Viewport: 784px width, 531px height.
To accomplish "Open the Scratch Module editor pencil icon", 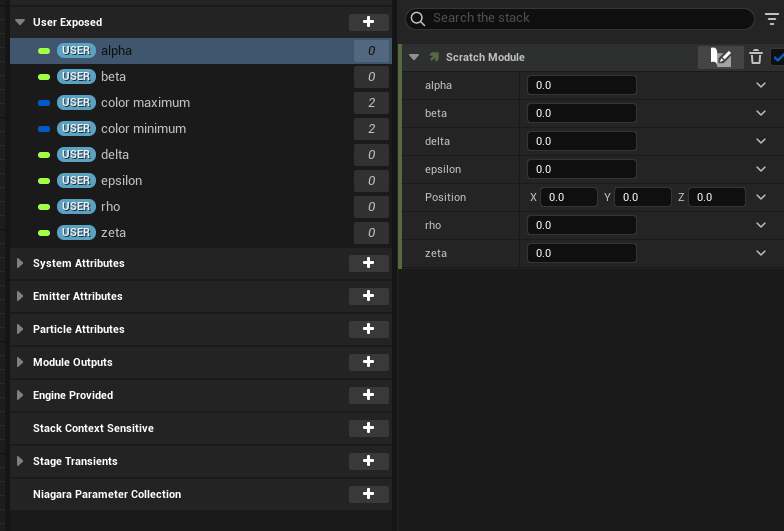I will pos(720,58).
